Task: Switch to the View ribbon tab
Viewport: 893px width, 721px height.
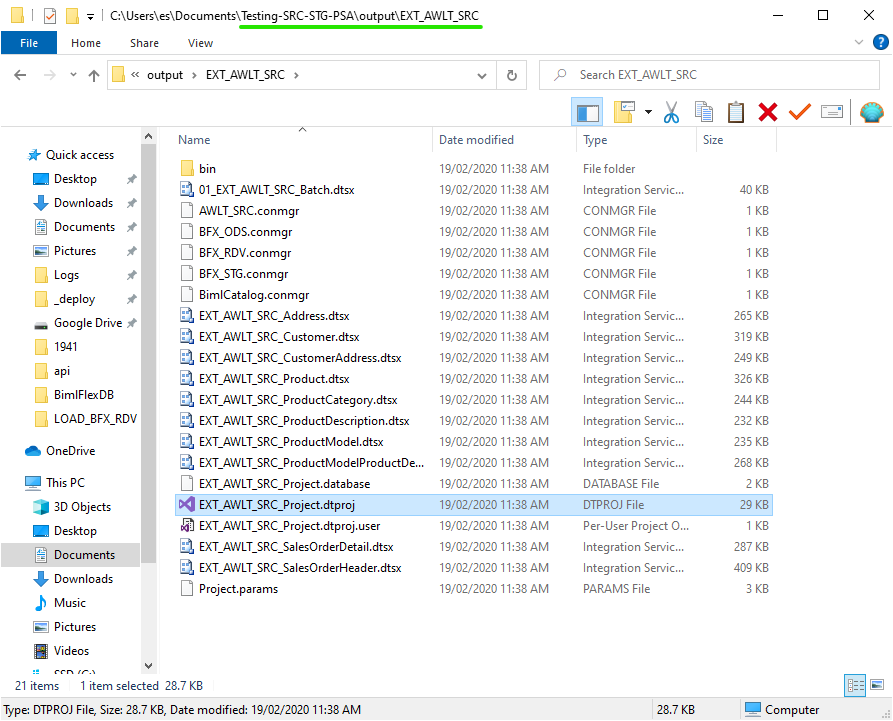Action: (200, 43)
